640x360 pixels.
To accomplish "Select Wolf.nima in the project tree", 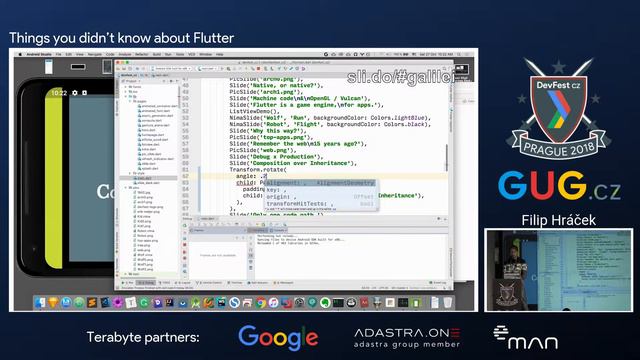I will point(144,255).
